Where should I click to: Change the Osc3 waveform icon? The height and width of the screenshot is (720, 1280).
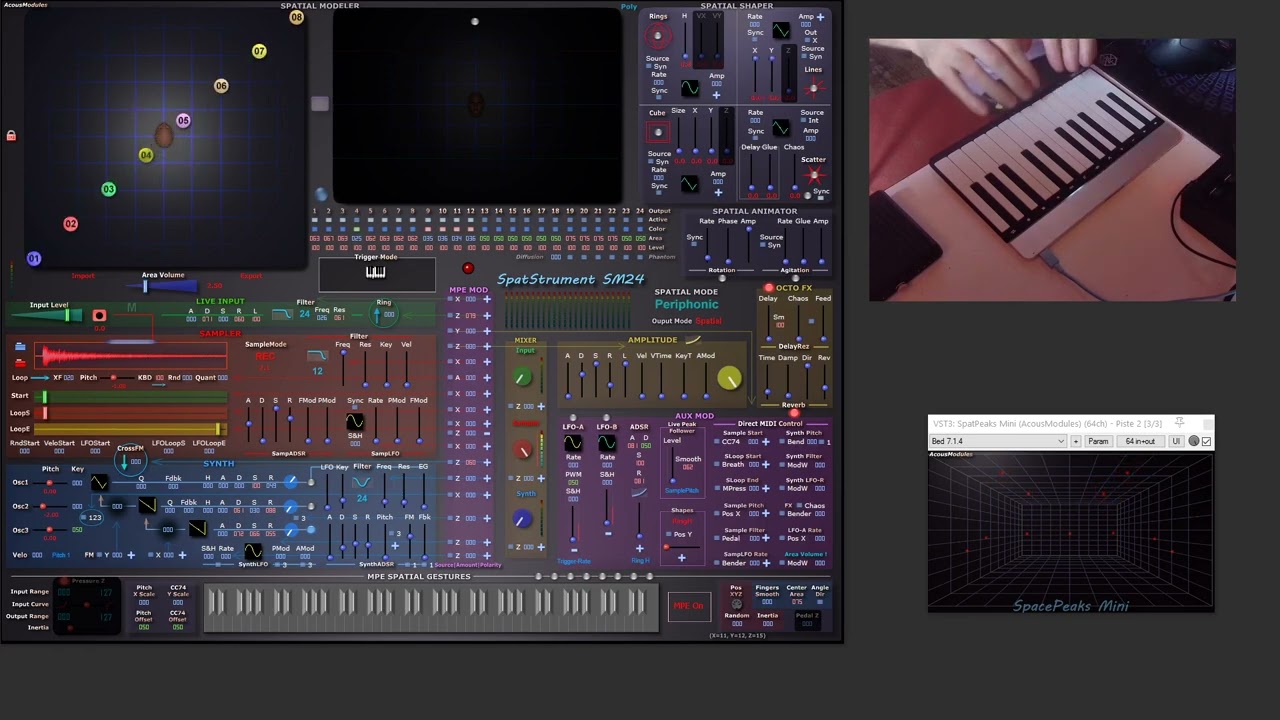(197, 530)
